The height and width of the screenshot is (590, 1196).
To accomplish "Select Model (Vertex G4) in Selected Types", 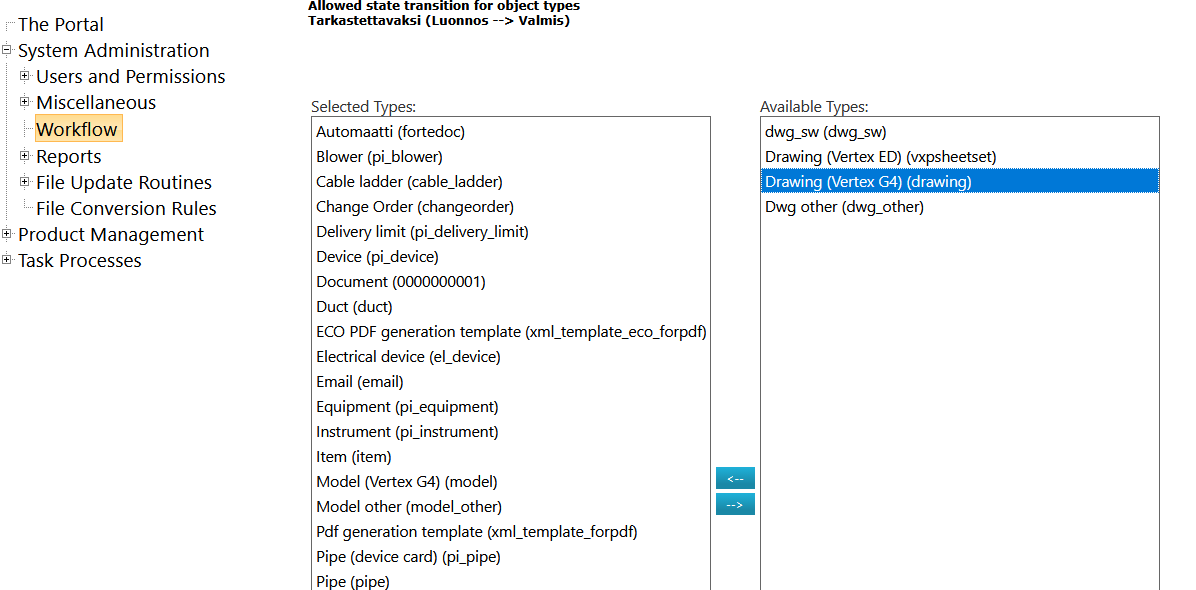I will click(406, 482).
